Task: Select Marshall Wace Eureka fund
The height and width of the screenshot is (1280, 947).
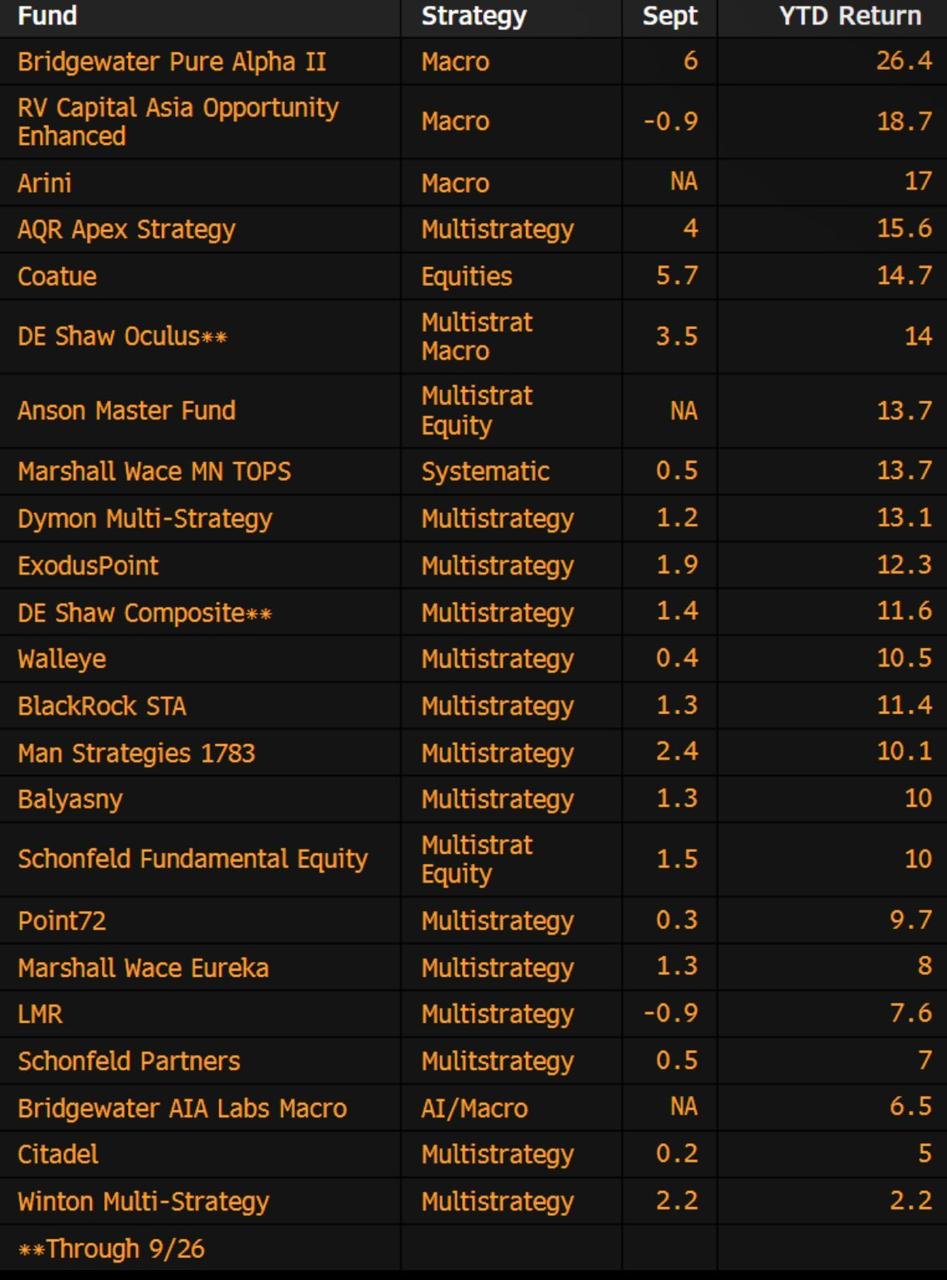Action: pos(143,968)
